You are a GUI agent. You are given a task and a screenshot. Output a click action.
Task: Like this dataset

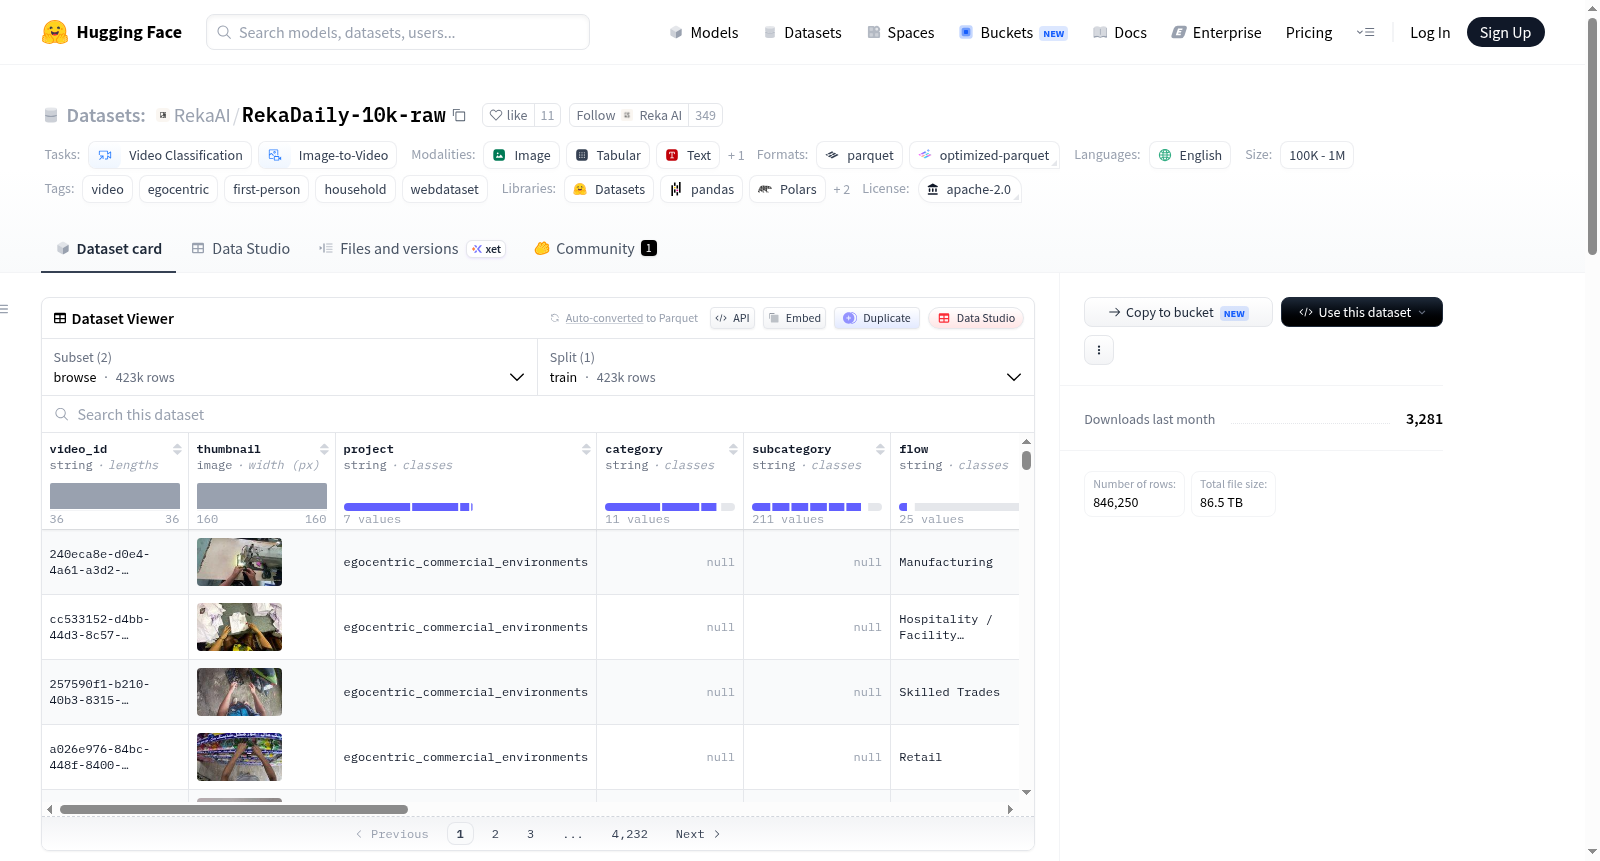point(508,115)
